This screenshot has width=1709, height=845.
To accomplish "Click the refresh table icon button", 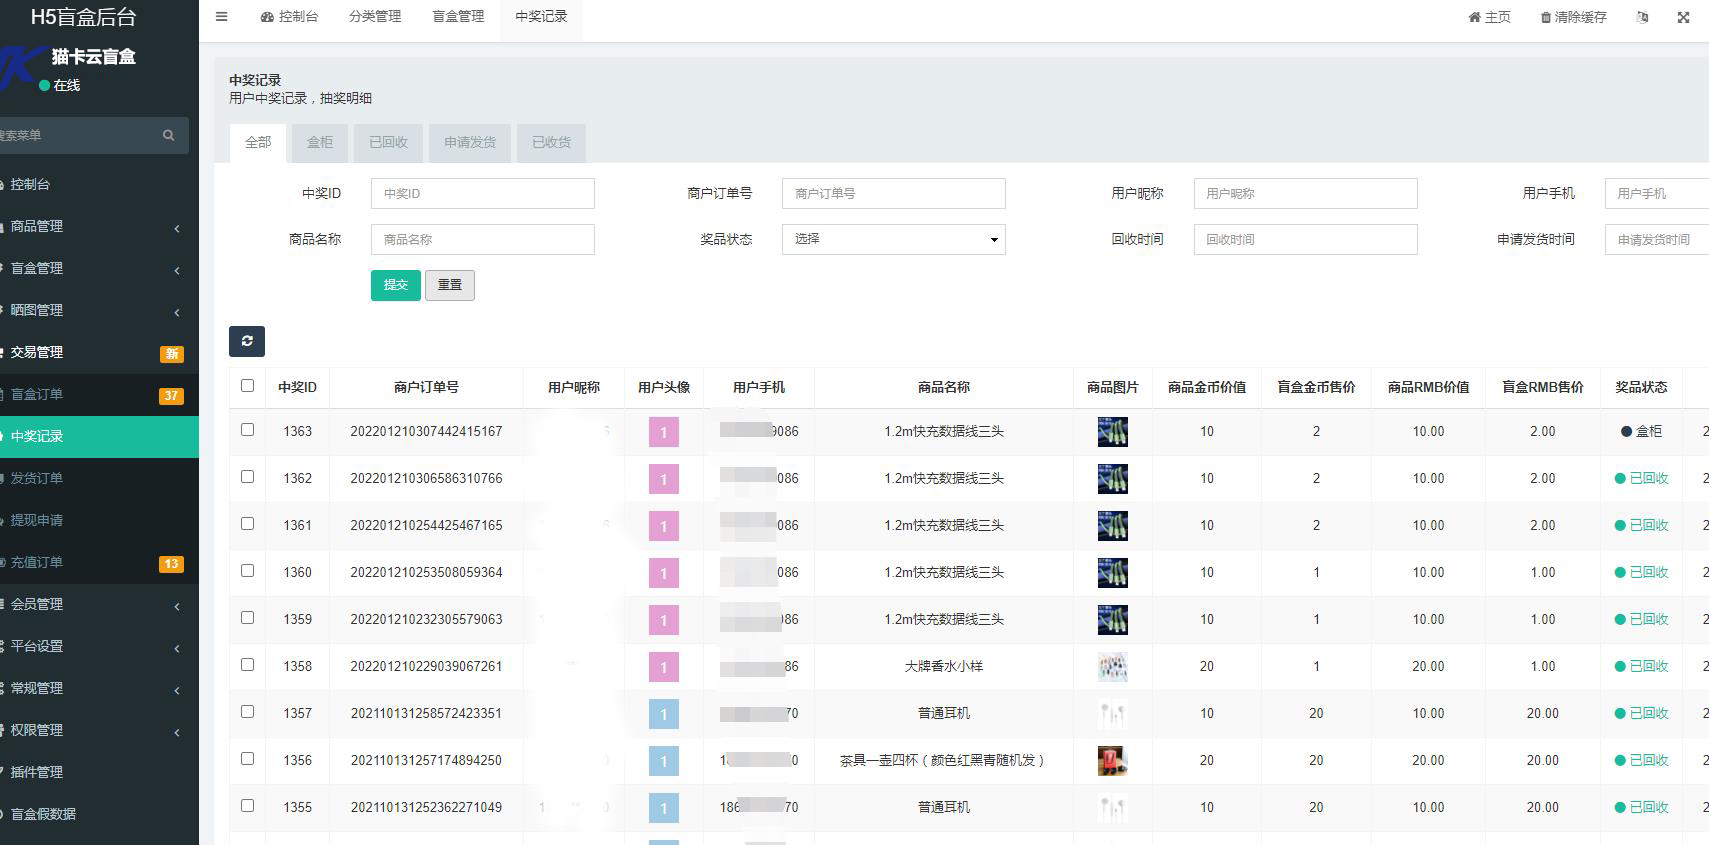I will pos(247,341).
